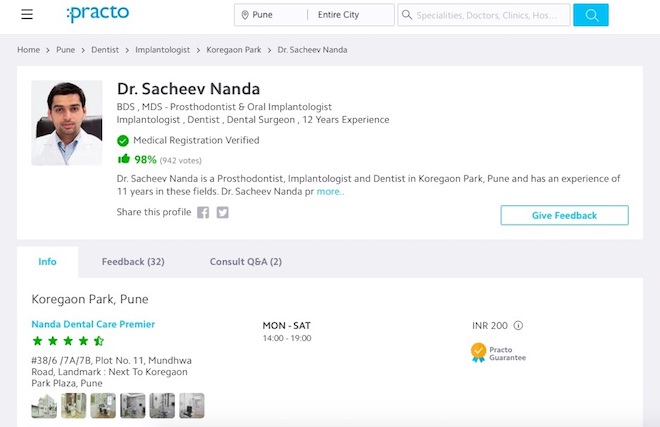Click the green thumbs-up rating icon
The image size is (660, 427).
(x=123, y=159)
